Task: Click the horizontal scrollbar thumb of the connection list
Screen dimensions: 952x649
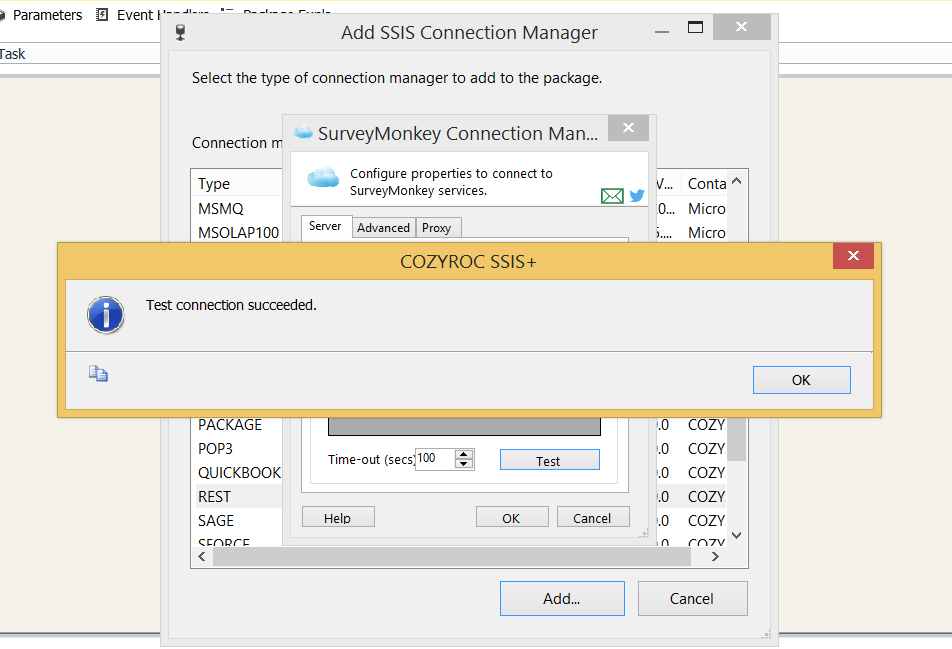Action: [452, 556]
